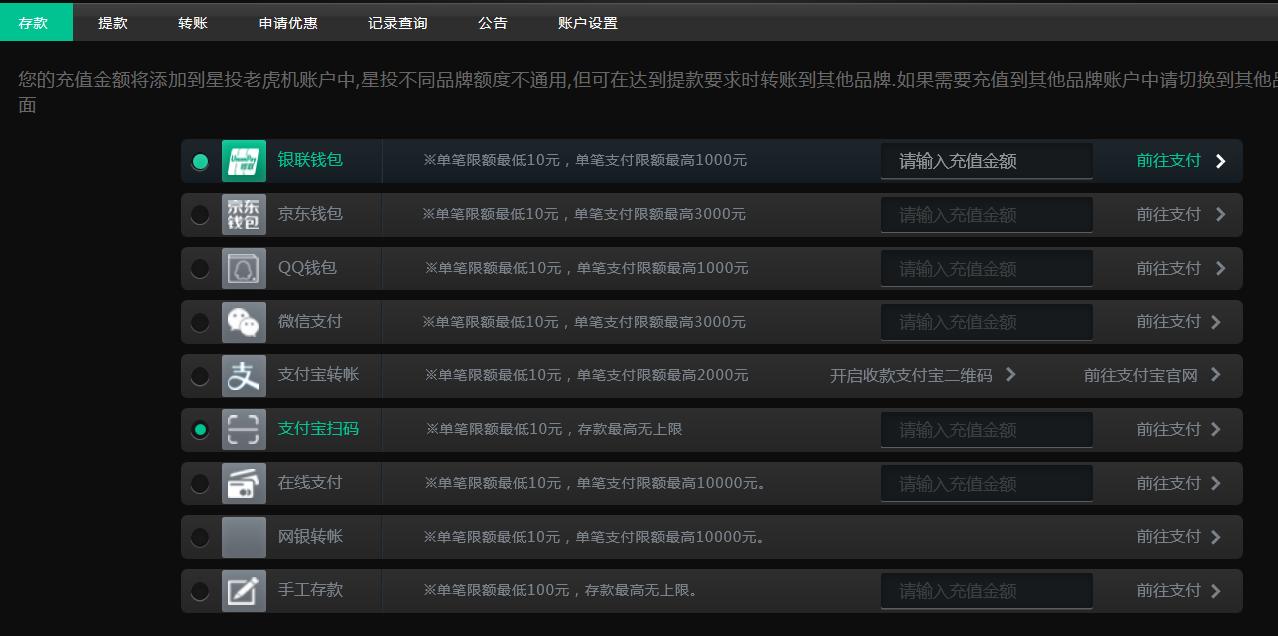Screen dimensions: 1278x636
Task: Select the 网银转帐 radio button
Action: click(200, 536)
